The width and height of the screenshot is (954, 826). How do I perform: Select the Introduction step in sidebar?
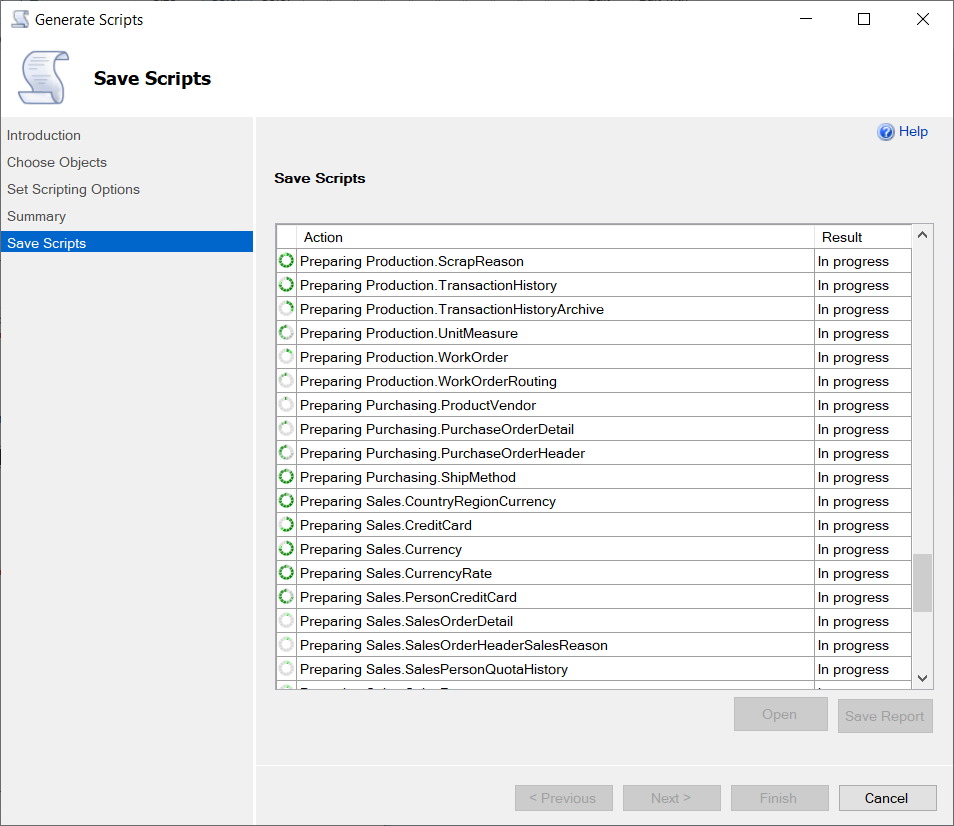coord(43,135)
